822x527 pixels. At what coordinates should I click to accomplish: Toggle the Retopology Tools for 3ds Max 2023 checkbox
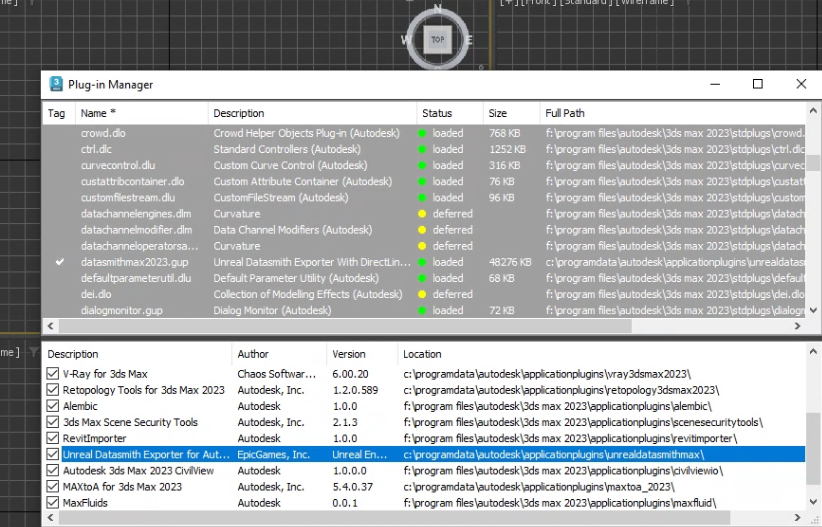(52, 390)
